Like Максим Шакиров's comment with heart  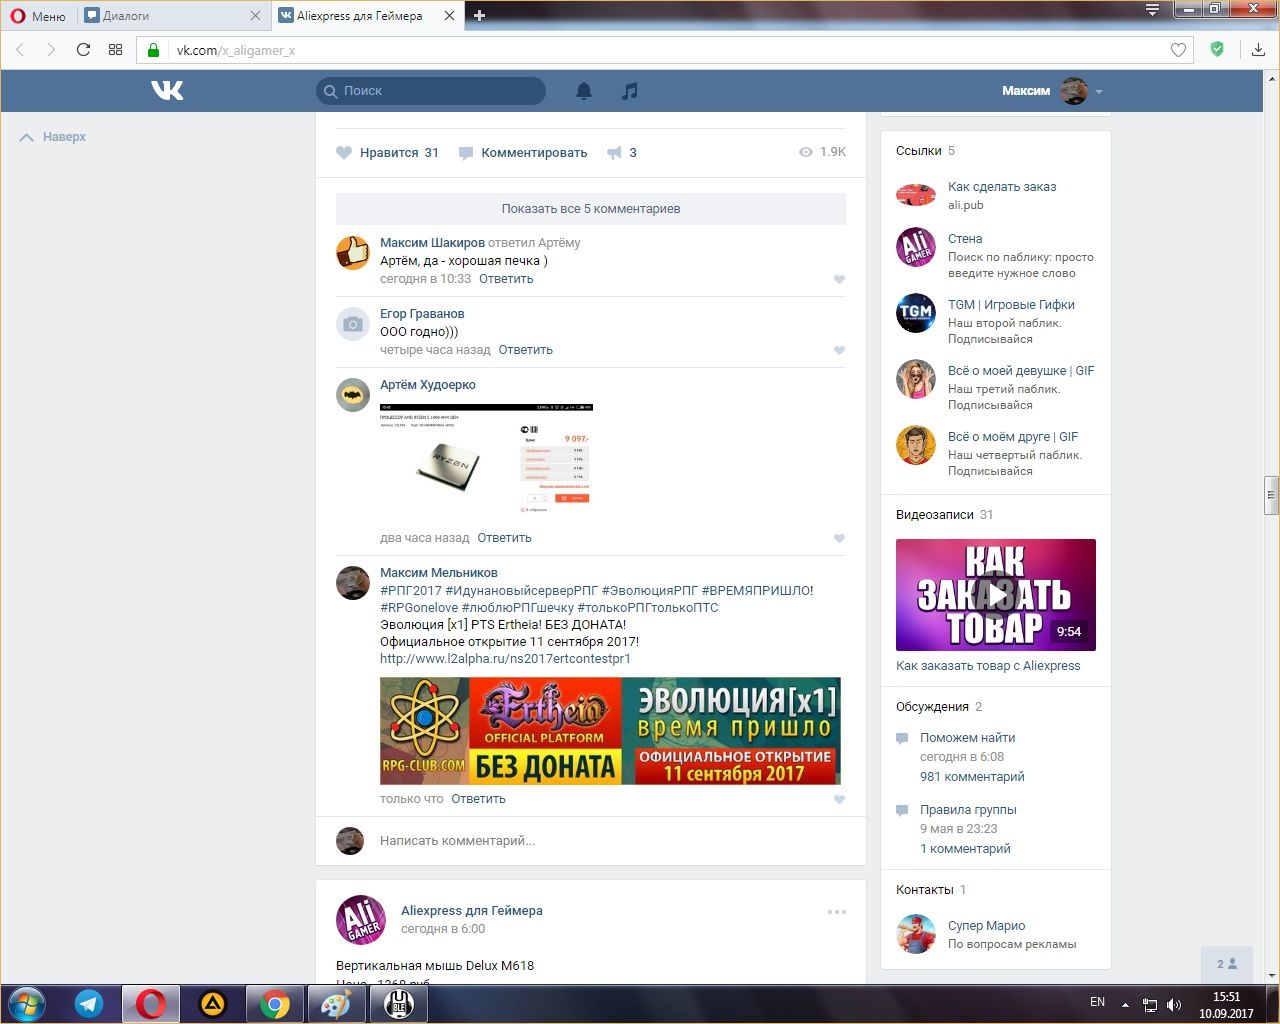tap(839, 280)
